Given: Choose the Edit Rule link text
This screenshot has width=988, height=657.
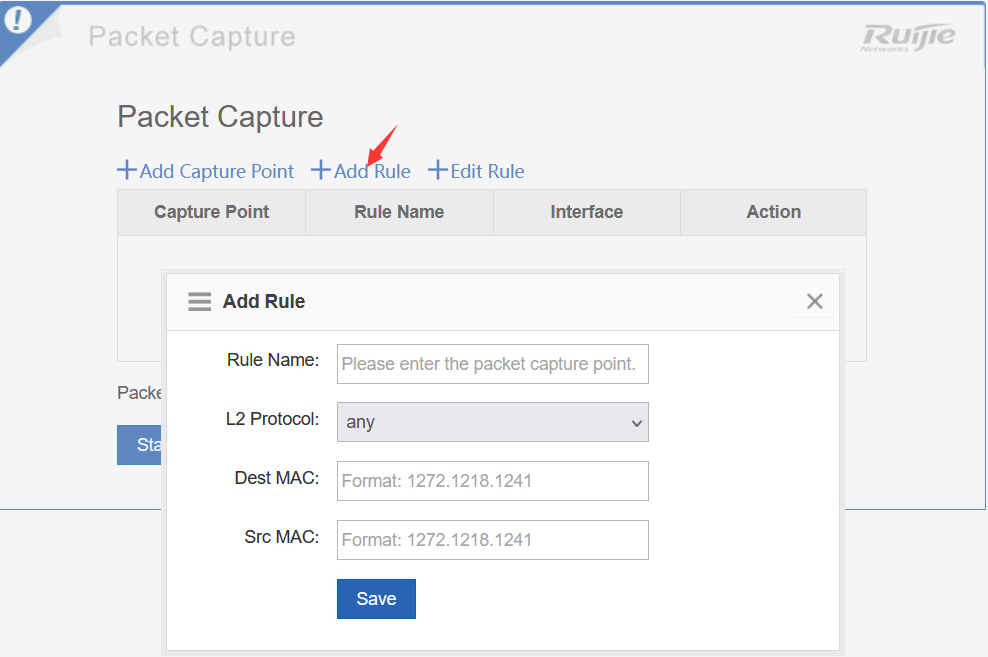Looking at the screenshot, I should tap(487, 171).
